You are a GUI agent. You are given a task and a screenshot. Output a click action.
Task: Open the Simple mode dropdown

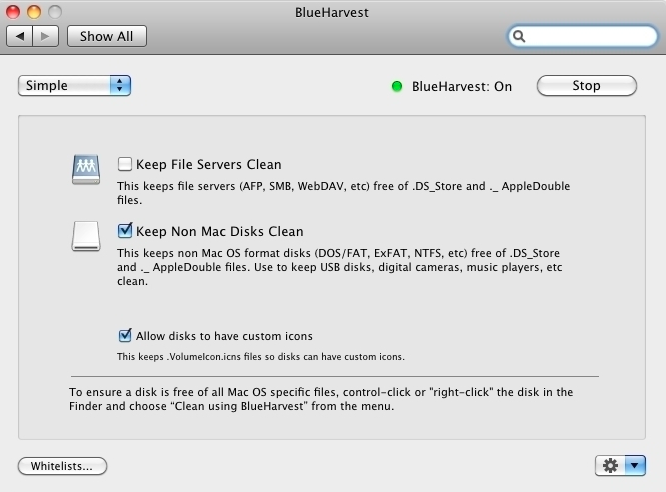click(74, 85)
